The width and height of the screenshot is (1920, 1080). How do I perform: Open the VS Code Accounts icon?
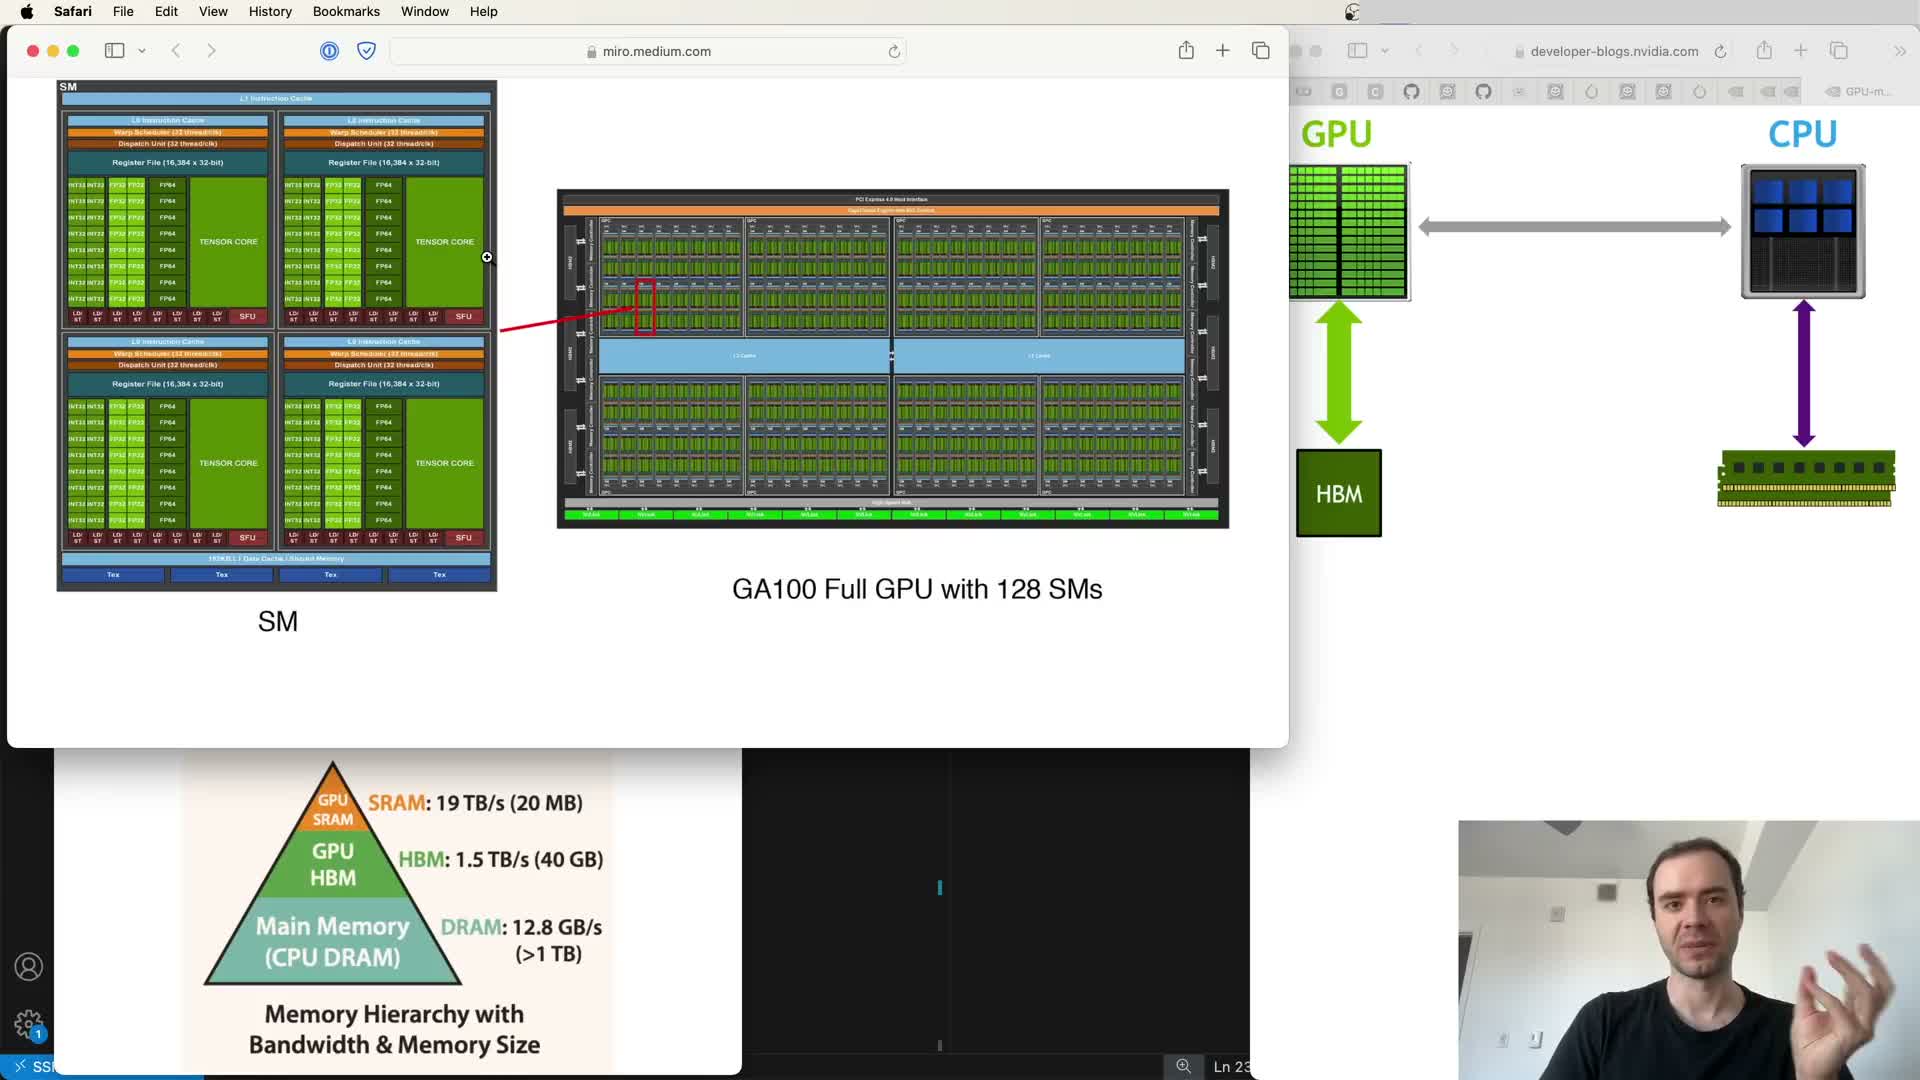pyautogui.click(x=28, y=967)
